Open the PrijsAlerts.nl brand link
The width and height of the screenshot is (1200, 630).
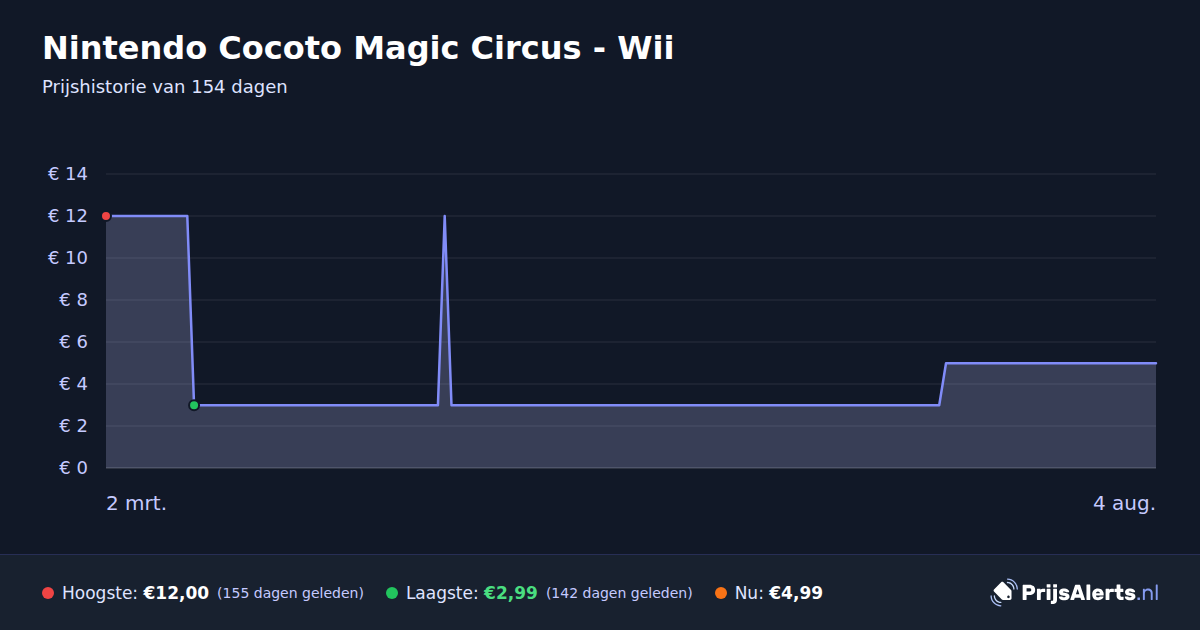click(x=1075, y=593)
